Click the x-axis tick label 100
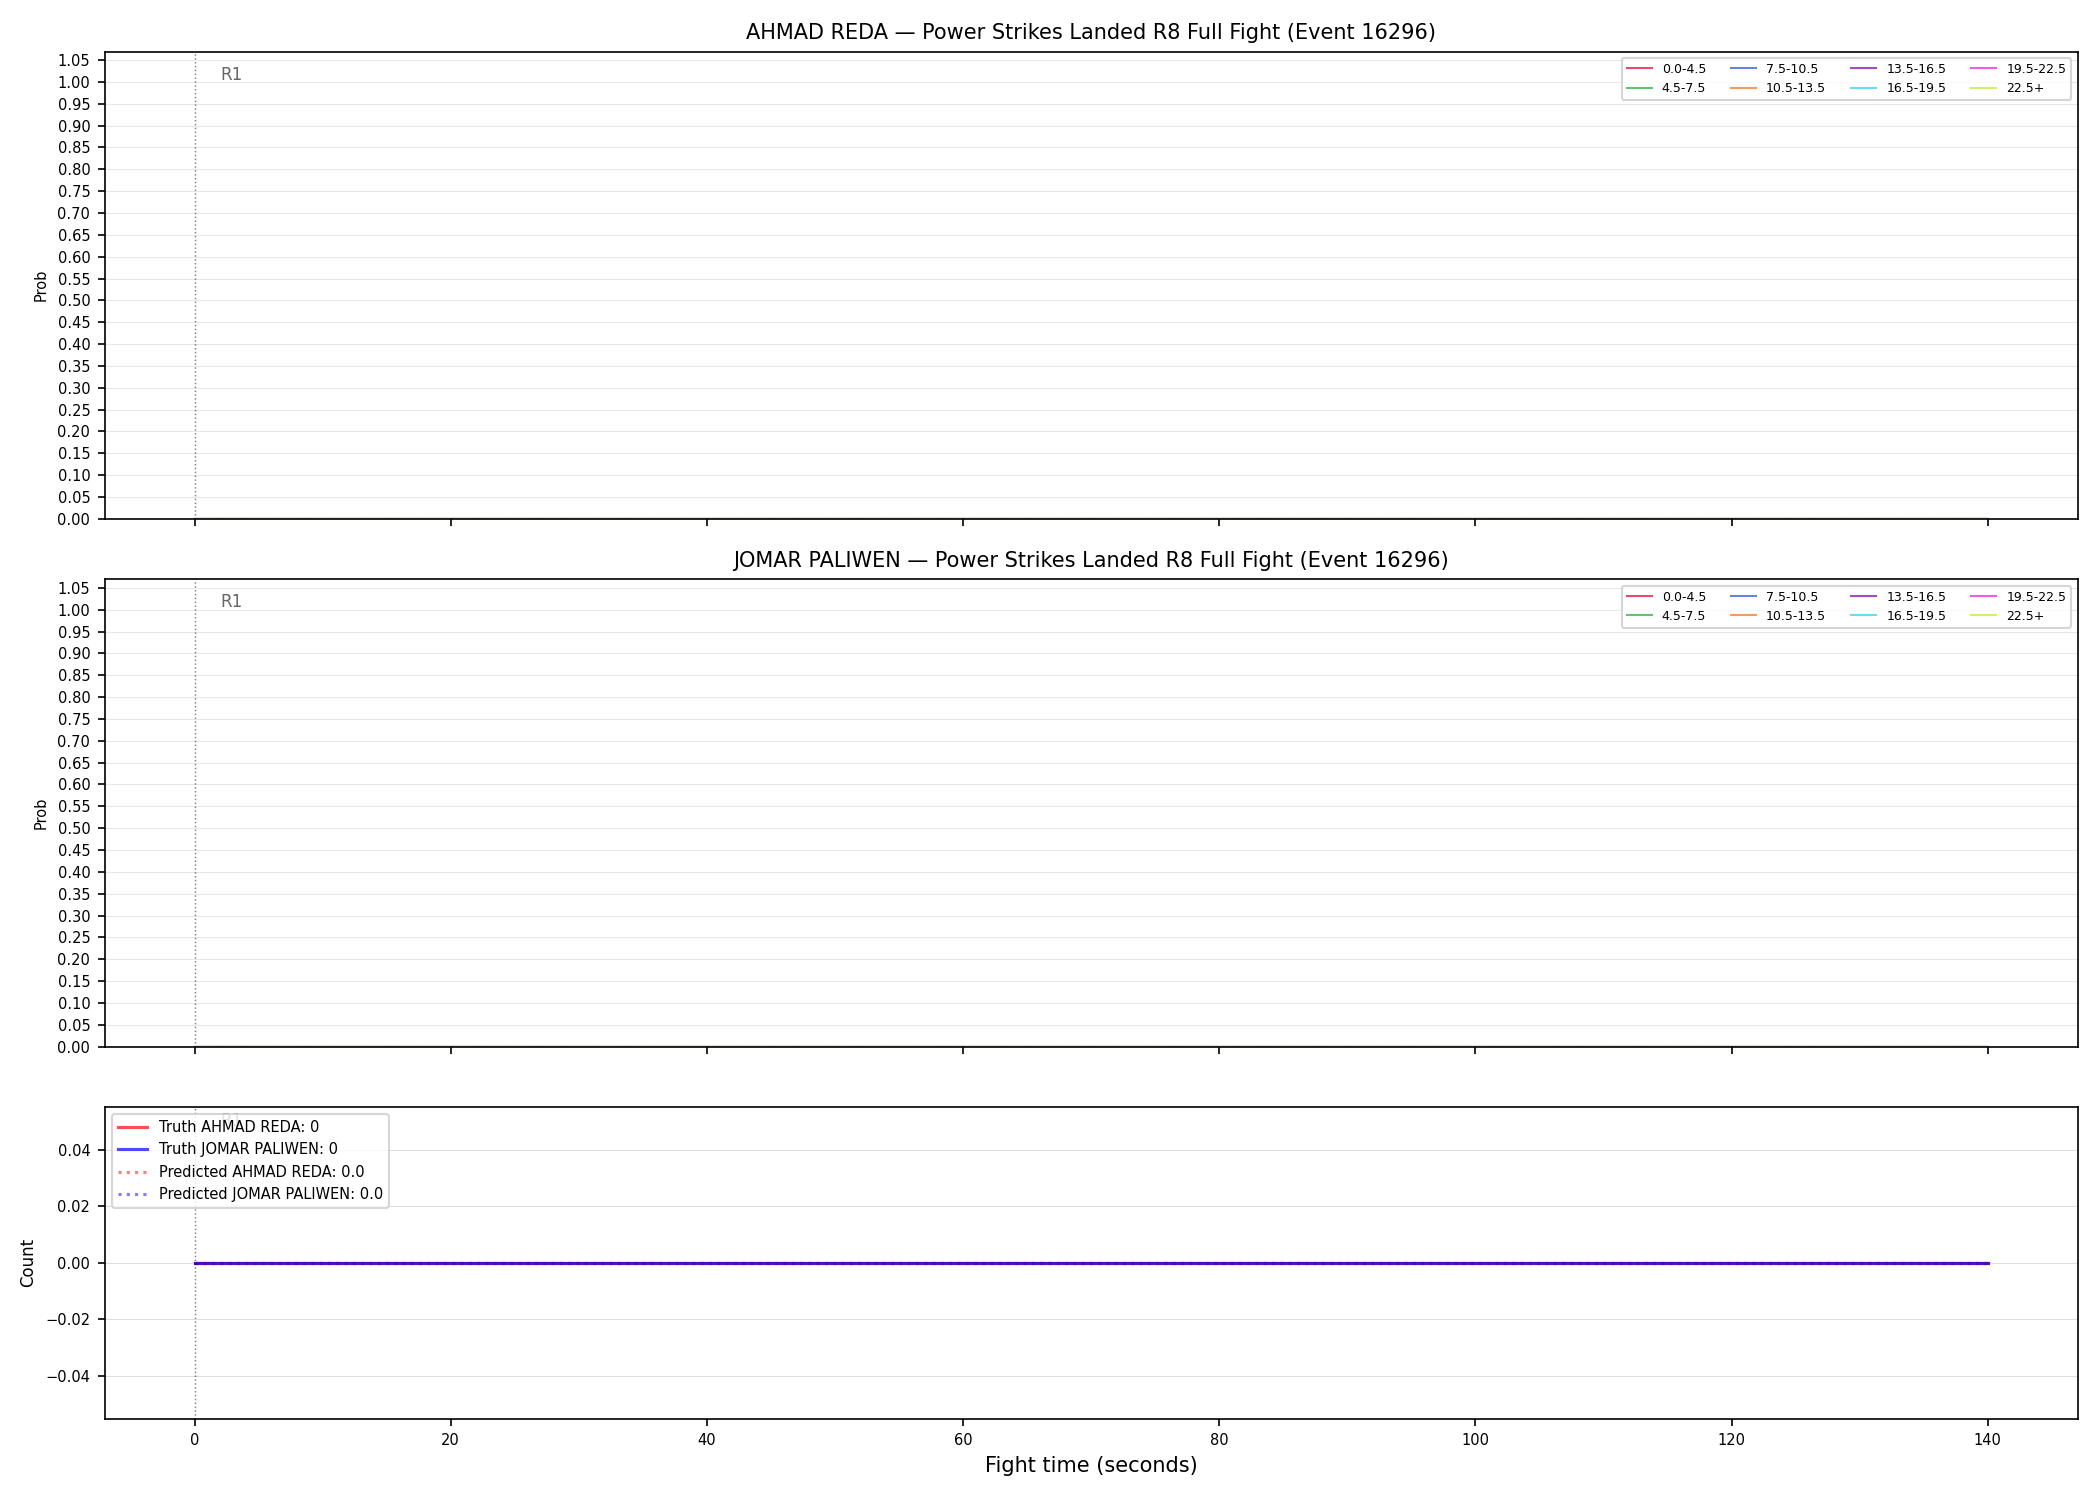This screenshot has width=2100, height=1500. point(1475,1440)
